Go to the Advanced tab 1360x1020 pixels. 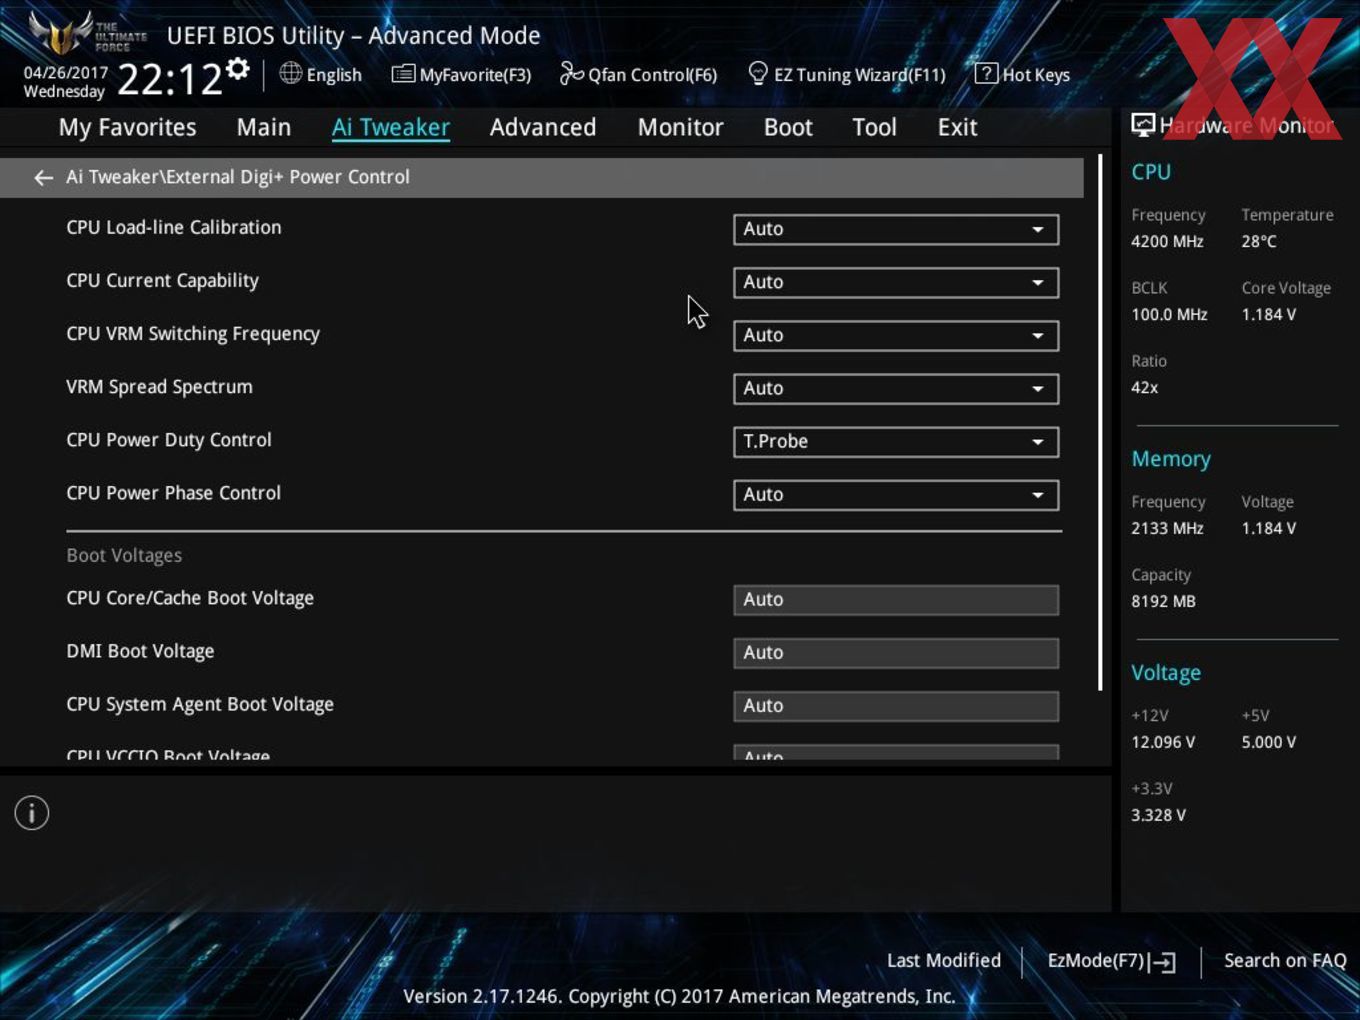(x=543, y=127)
